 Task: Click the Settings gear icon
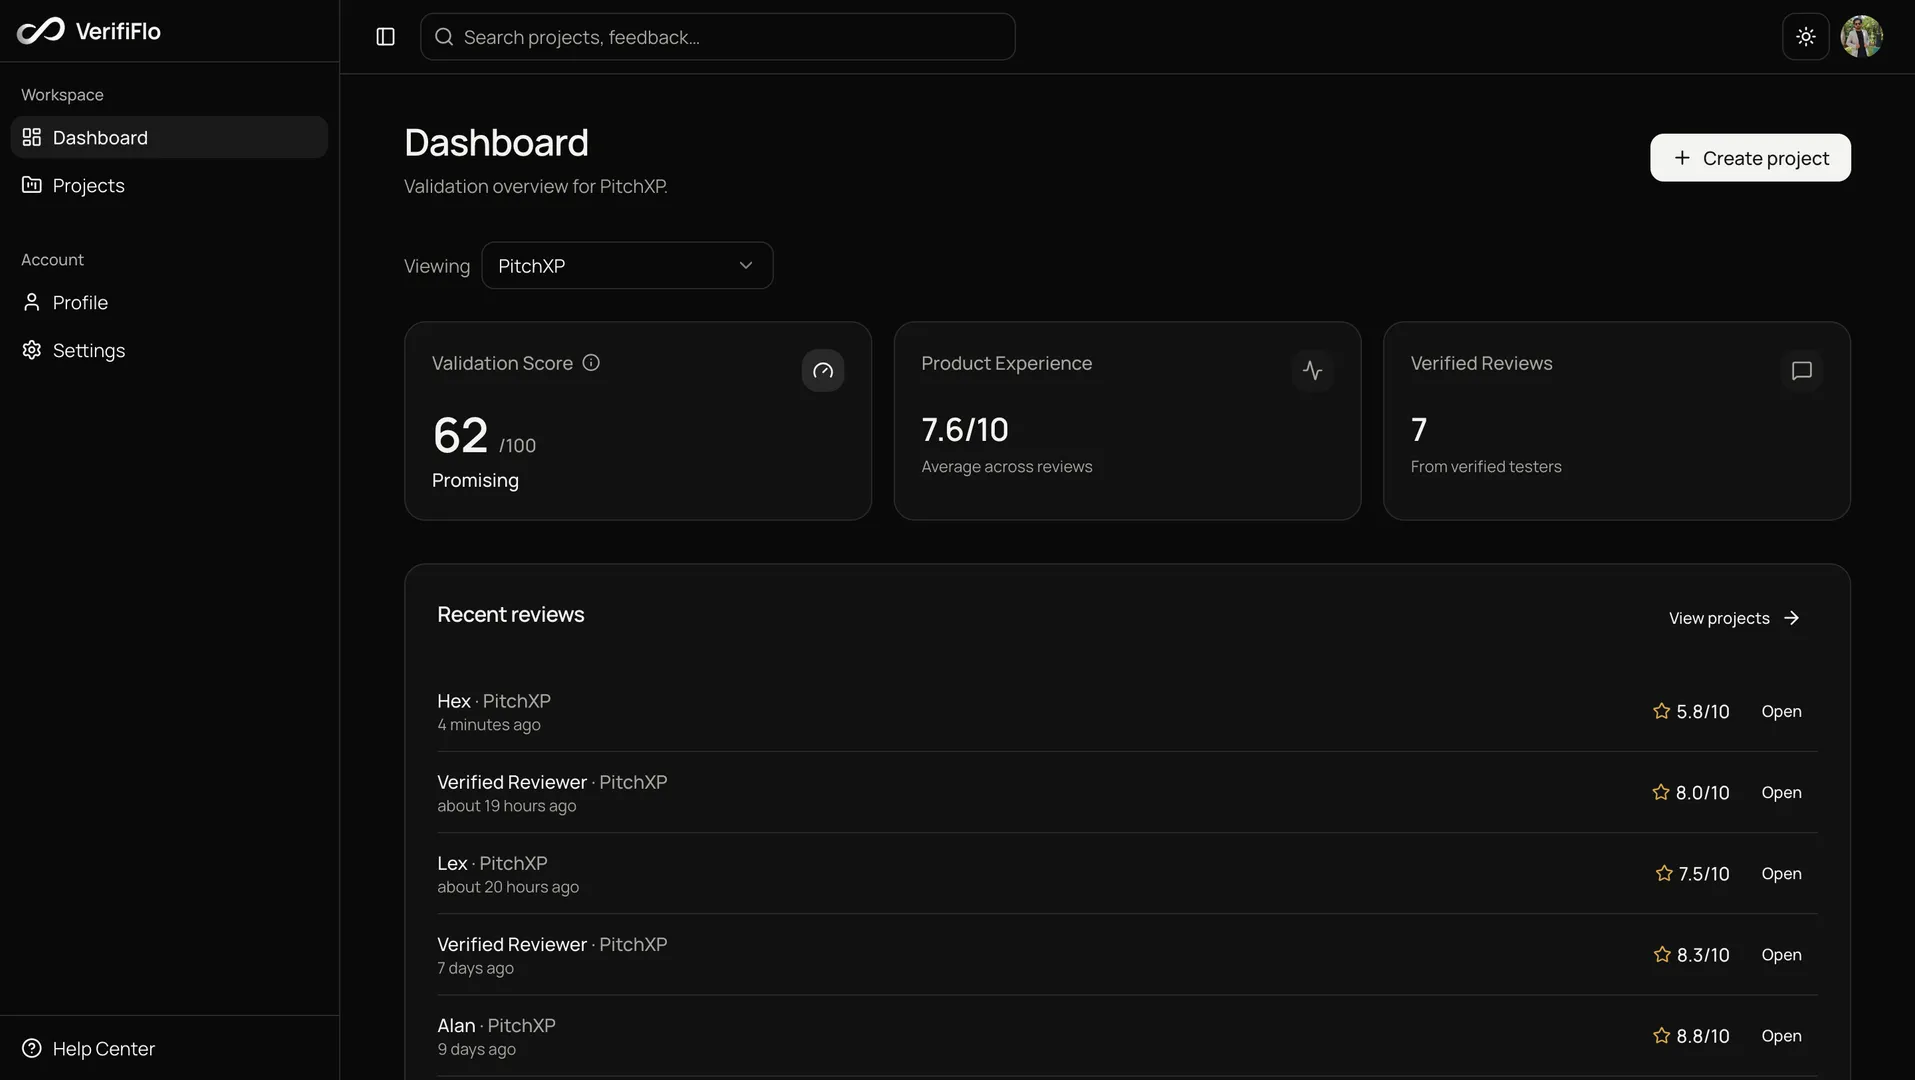pyautogui.click(x=32, y=350)
